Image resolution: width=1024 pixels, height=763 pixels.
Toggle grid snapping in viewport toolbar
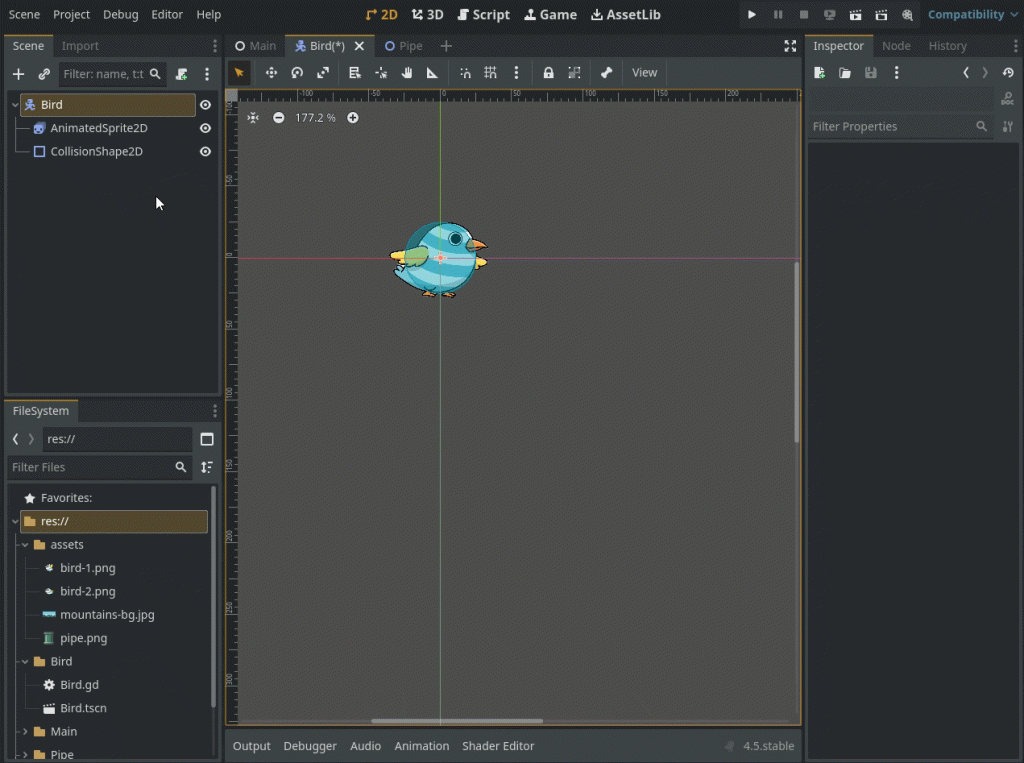tap(490, 73)
